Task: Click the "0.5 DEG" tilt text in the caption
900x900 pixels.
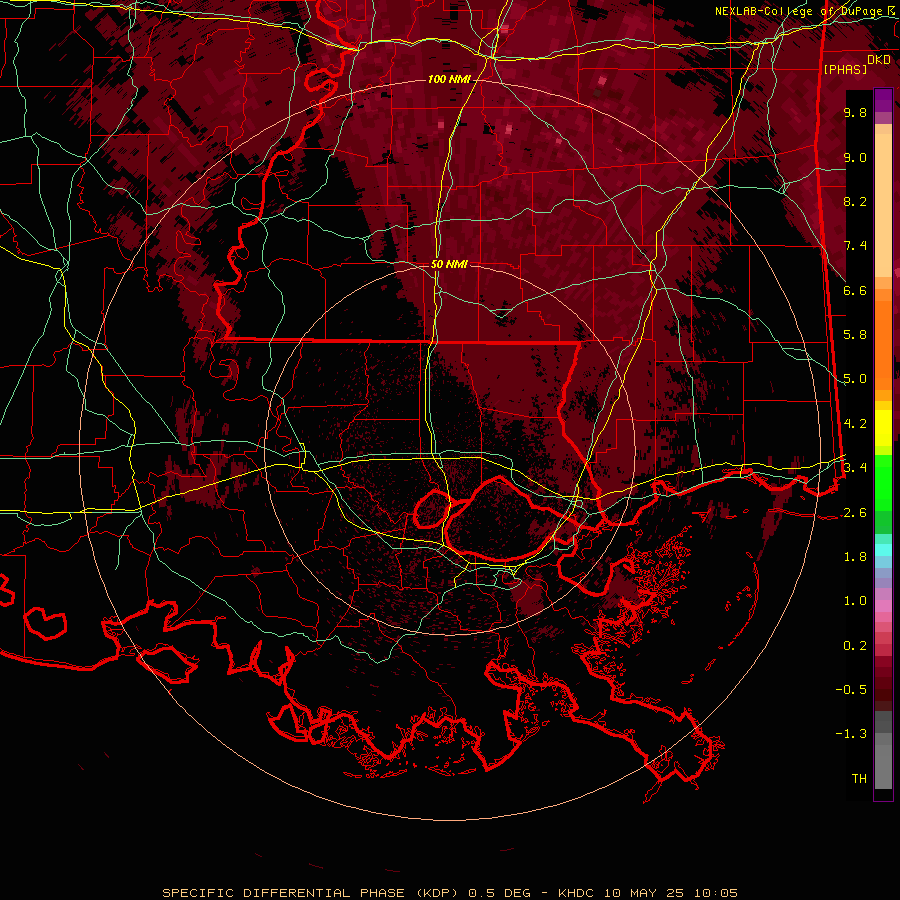Action: [498, 893]
